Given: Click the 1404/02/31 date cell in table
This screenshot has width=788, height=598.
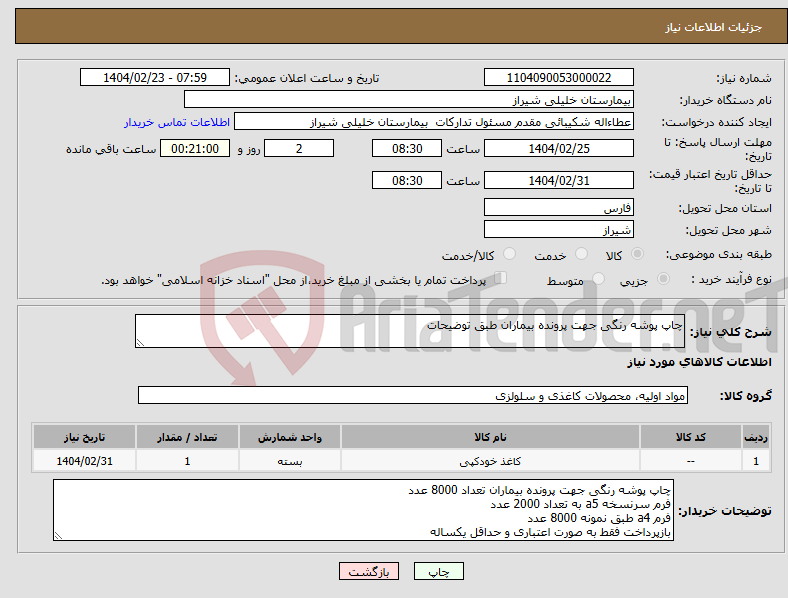Looking at the screenshot, I should click(84, 461).
